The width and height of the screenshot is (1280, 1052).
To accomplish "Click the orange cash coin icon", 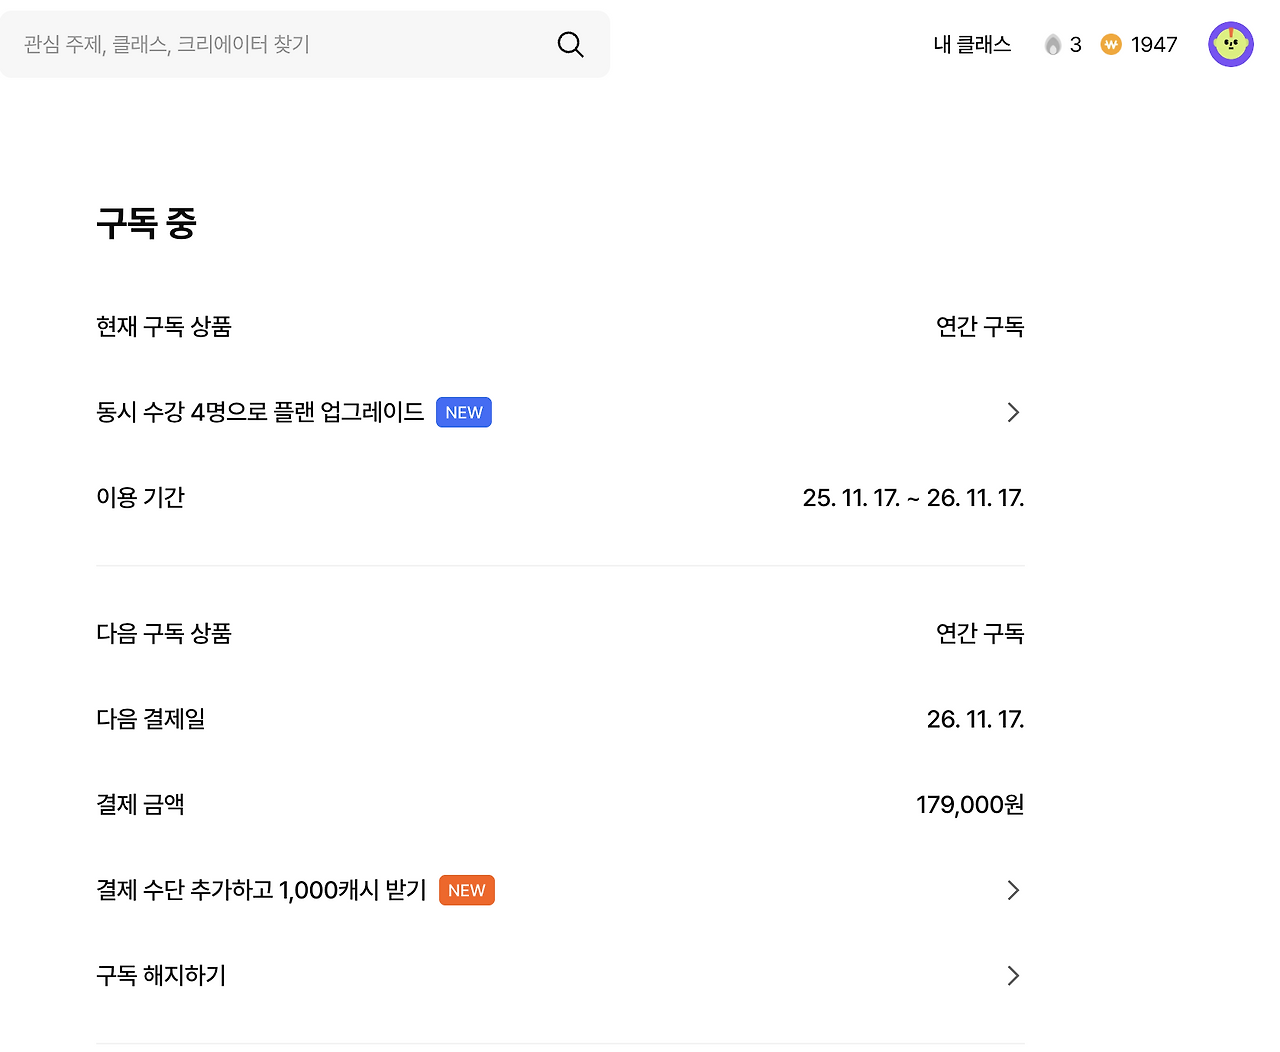I will pos(1111,45).
